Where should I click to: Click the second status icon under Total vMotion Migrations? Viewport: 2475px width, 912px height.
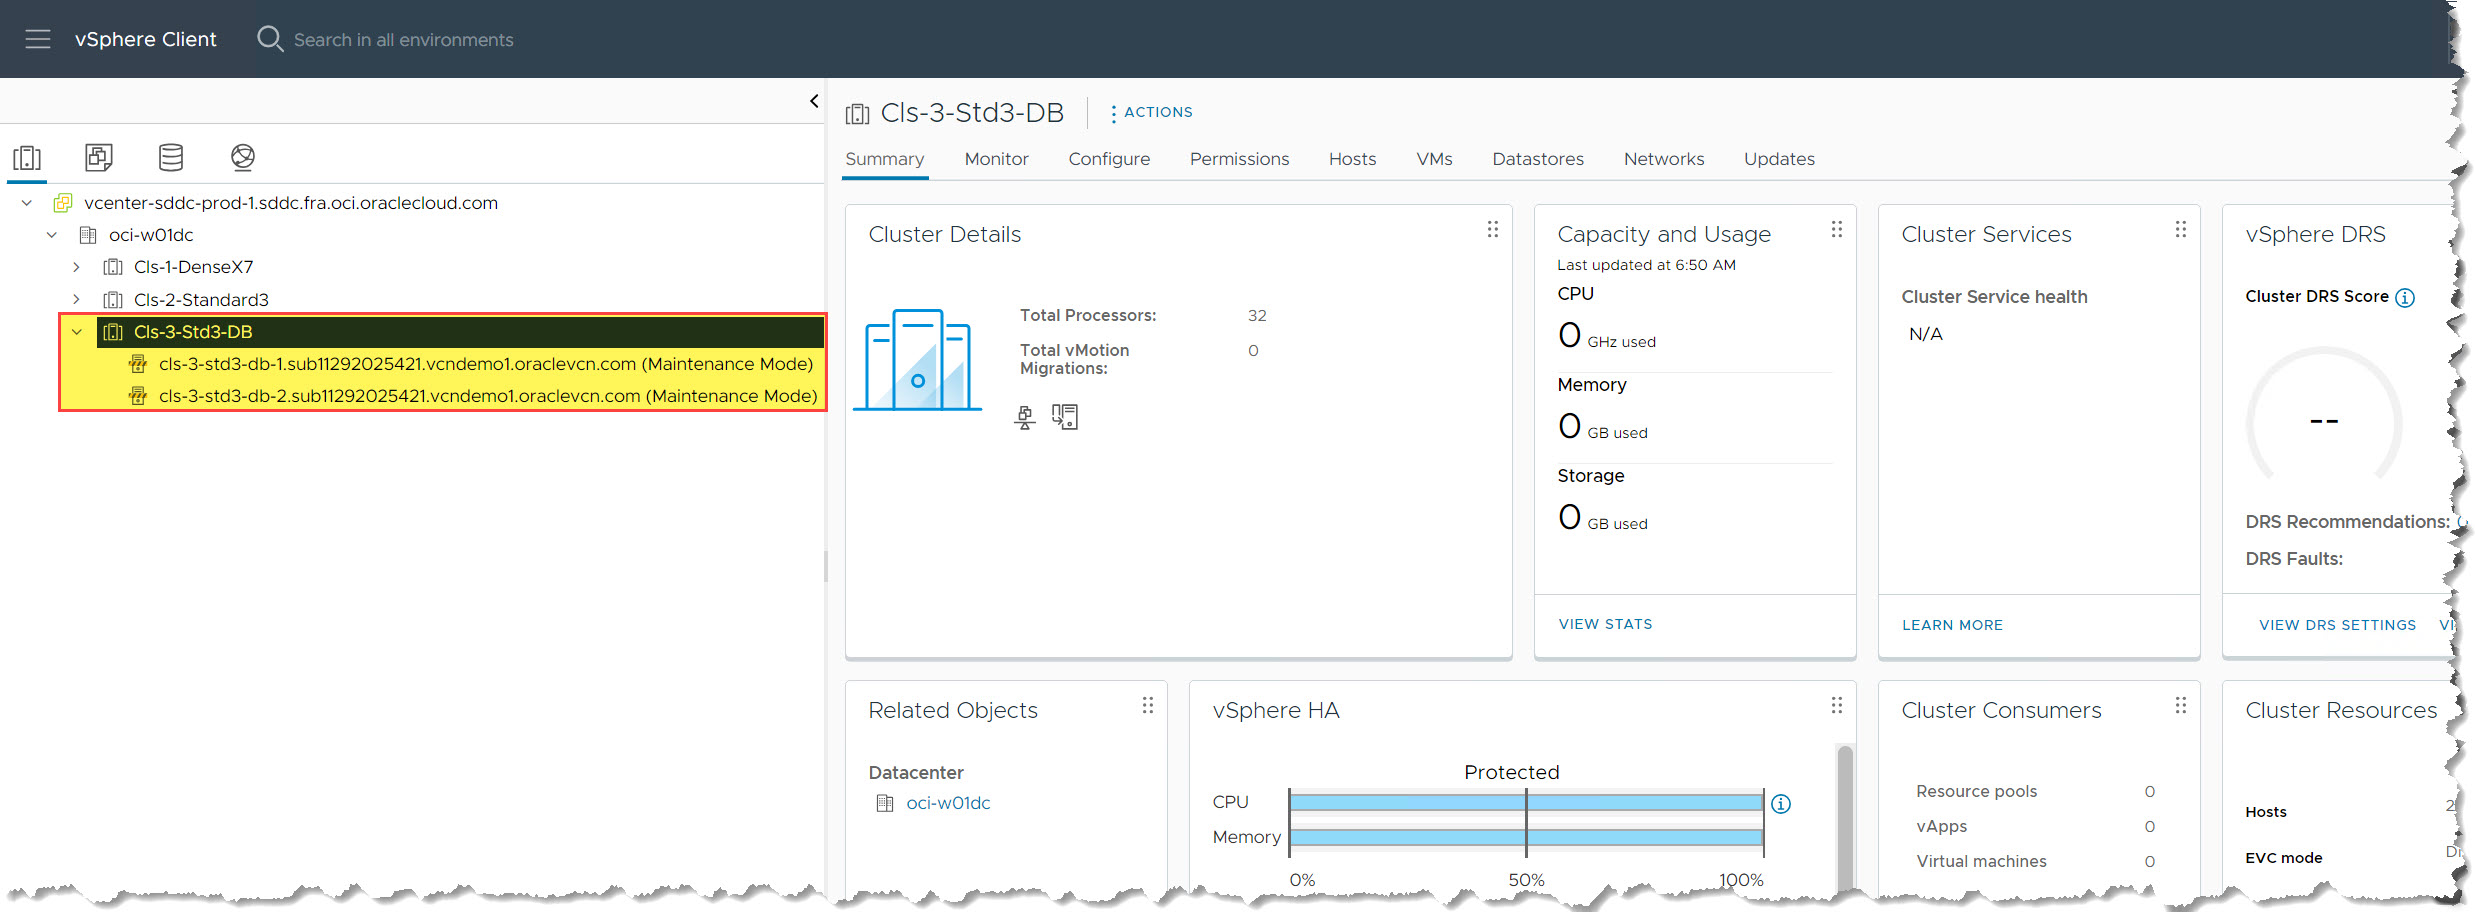[x=1065, y=417]
